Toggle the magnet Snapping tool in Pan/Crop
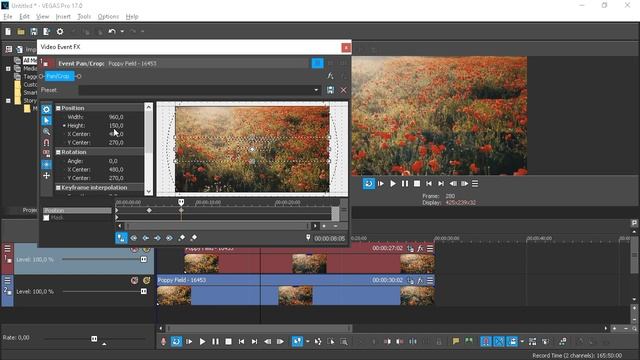The image size is (640, 360). (46, 142)
